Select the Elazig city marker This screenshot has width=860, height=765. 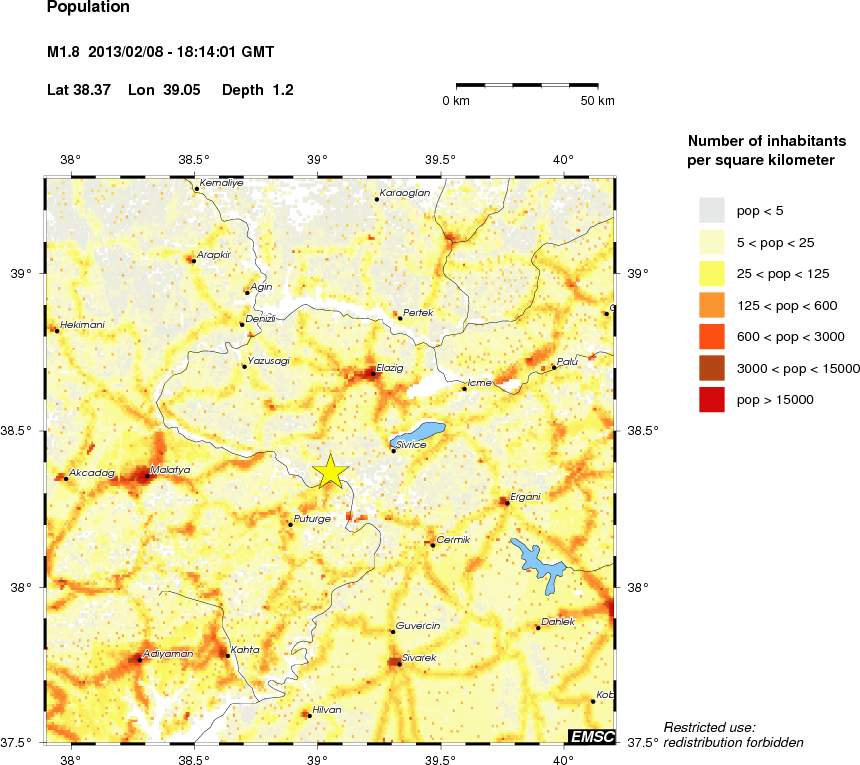(x=373, y=374)
